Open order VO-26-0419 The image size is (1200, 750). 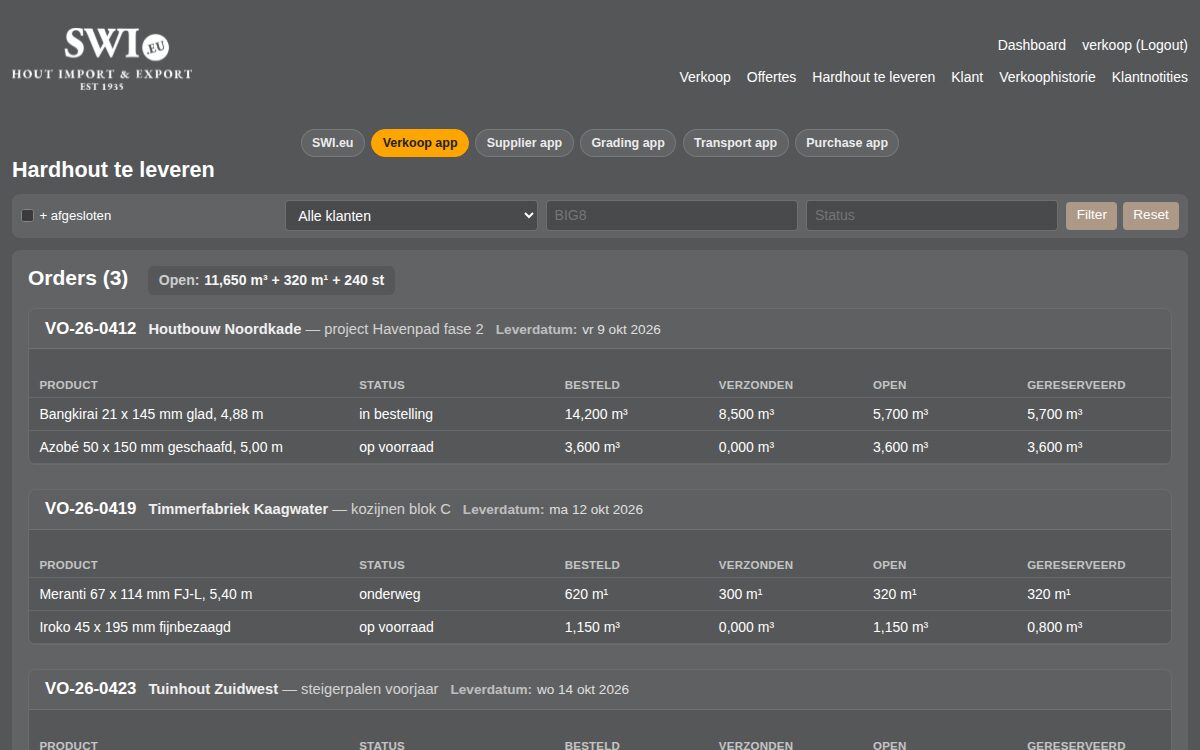point(91,508)
